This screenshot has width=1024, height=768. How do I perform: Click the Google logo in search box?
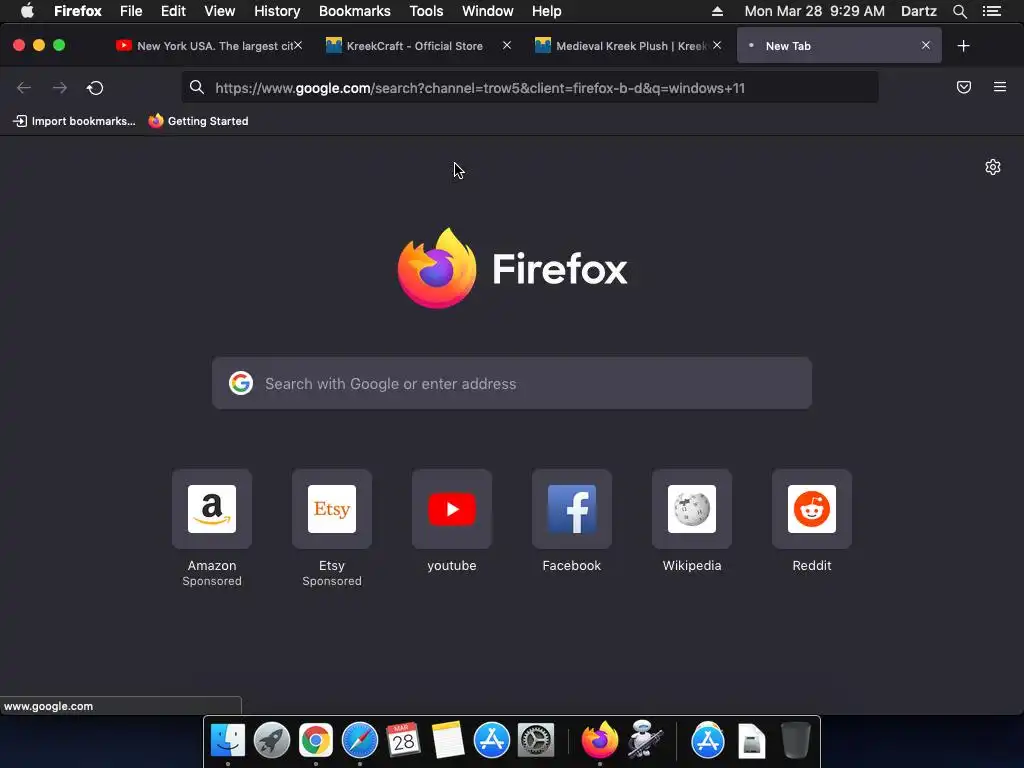pyautogui.click(x=241, y=383)
